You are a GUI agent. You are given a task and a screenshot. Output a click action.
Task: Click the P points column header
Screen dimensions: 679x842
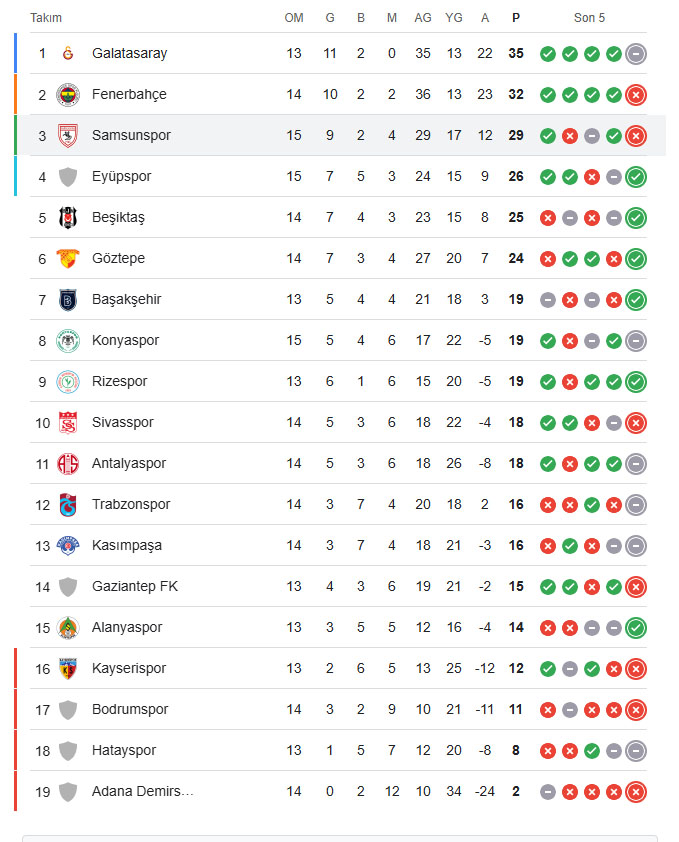click(x=516, y=18)
